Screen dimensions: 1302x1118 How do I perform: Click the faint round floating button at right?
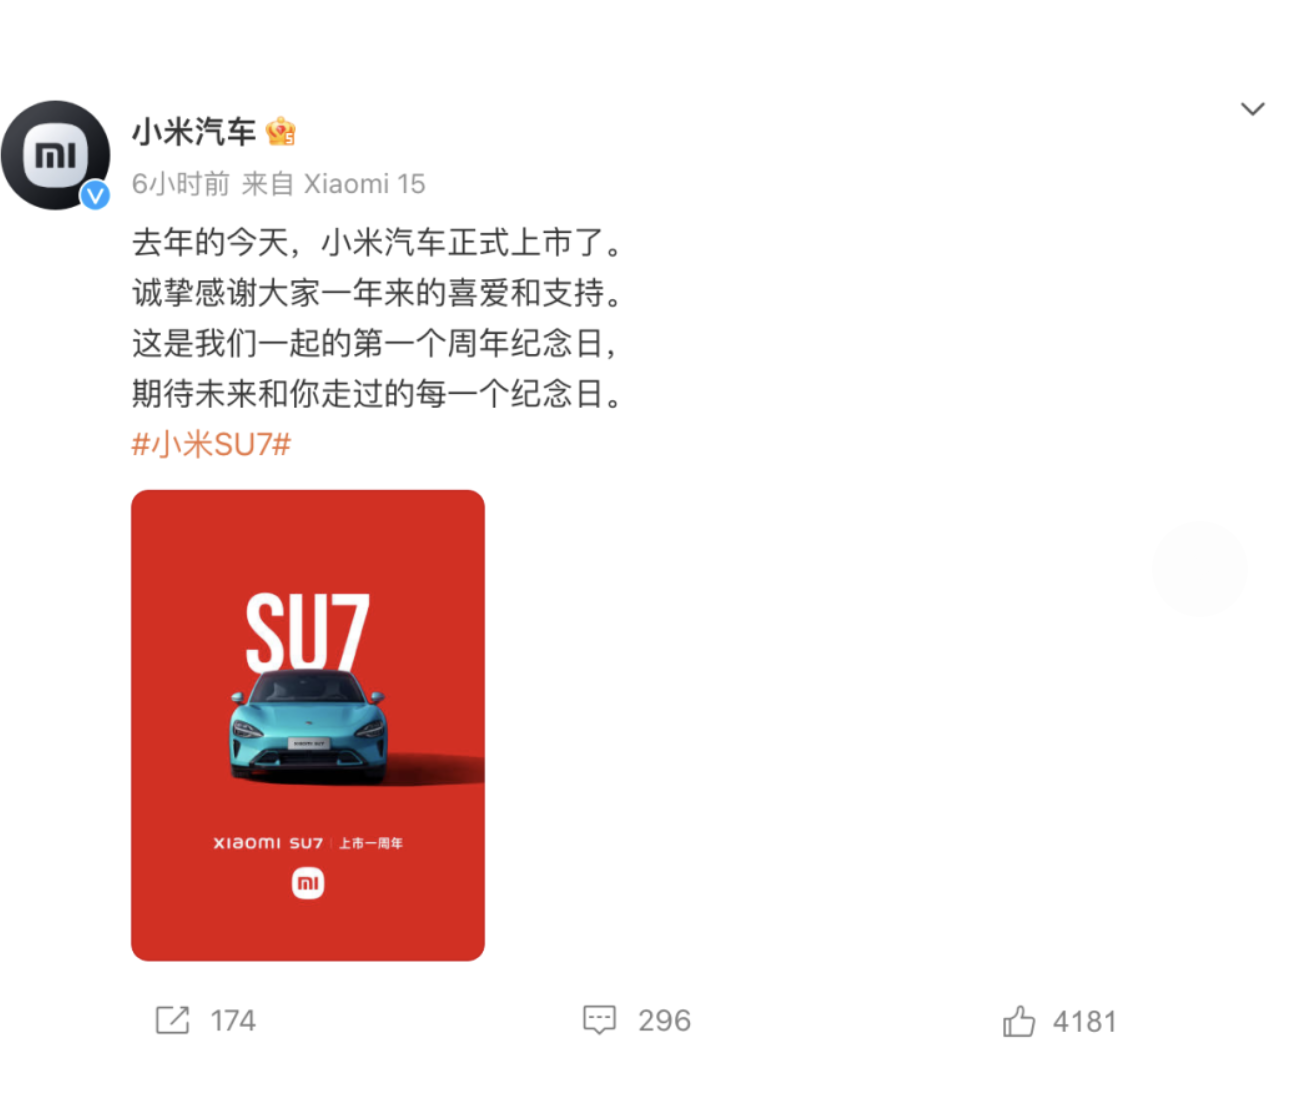coord(1199,568)
